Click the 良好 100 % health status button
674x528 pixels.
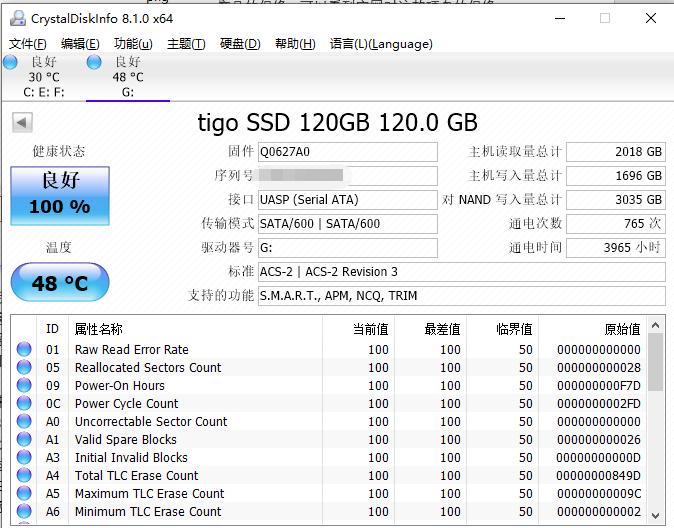(x=60, y=196)
